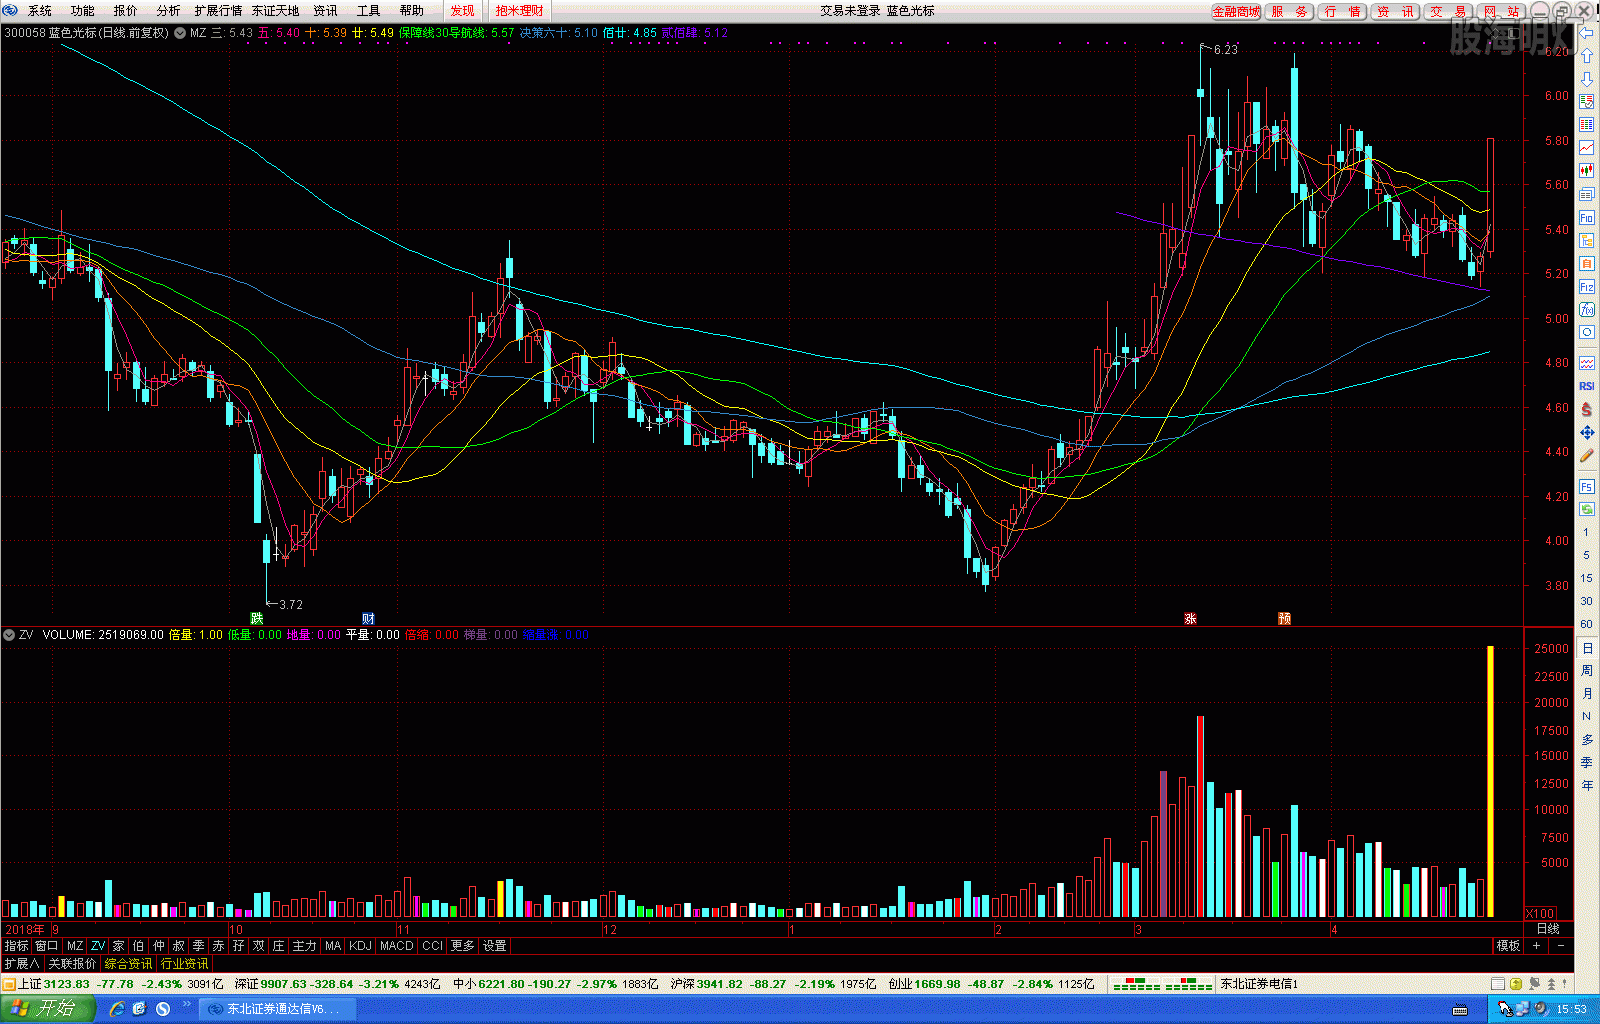Viewport: 1600px width, 1024px height.
Task: Click the circle-in-square icon in sidebar
Action: tap(1587, 333)
